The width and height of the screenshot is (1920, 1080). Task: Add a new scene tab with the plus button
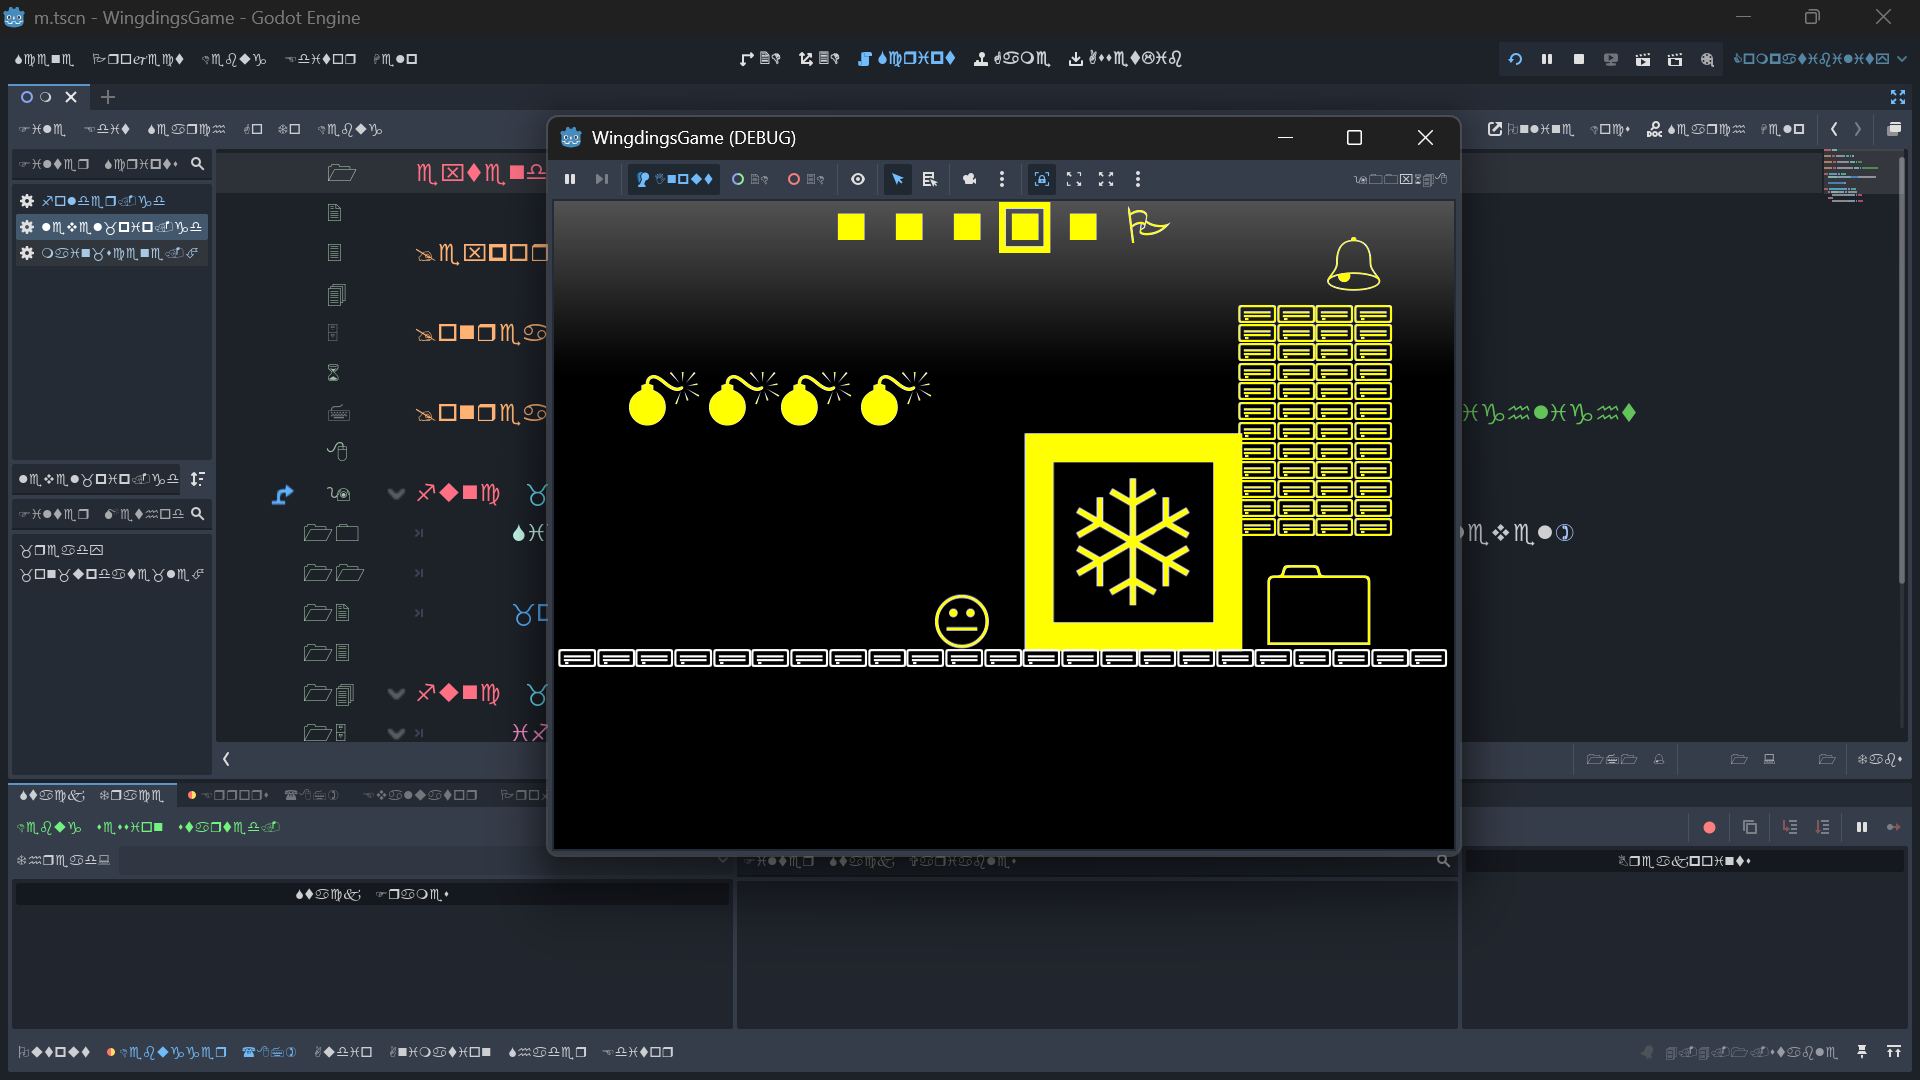(x=108, y=97)
